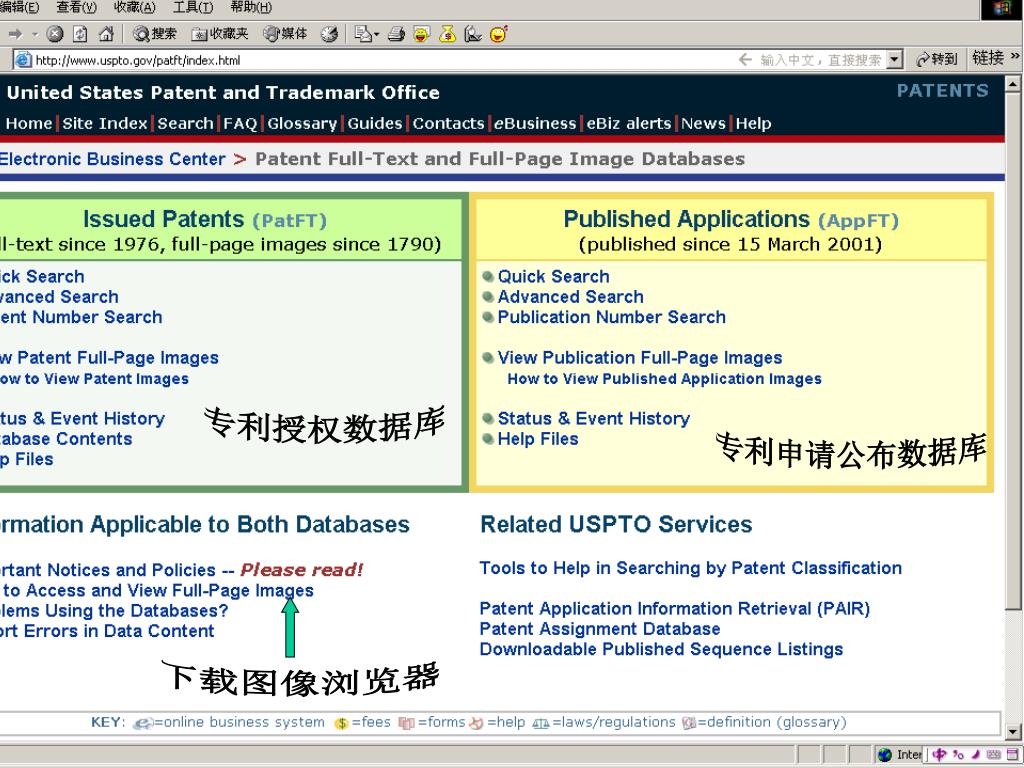Viewport: 1024px width, 768px height.
Task: Open Errors in Data Content link
Action: 106,631
